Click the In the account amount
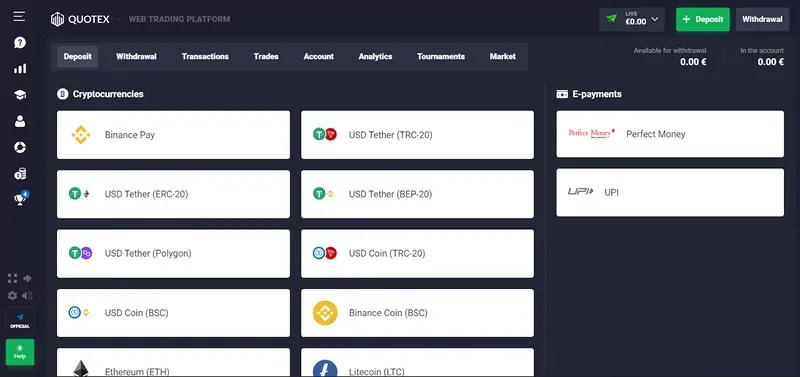Image resolution: width=800 pixels, height=377 pixels. pyautogui.click(x=770, y=62)
